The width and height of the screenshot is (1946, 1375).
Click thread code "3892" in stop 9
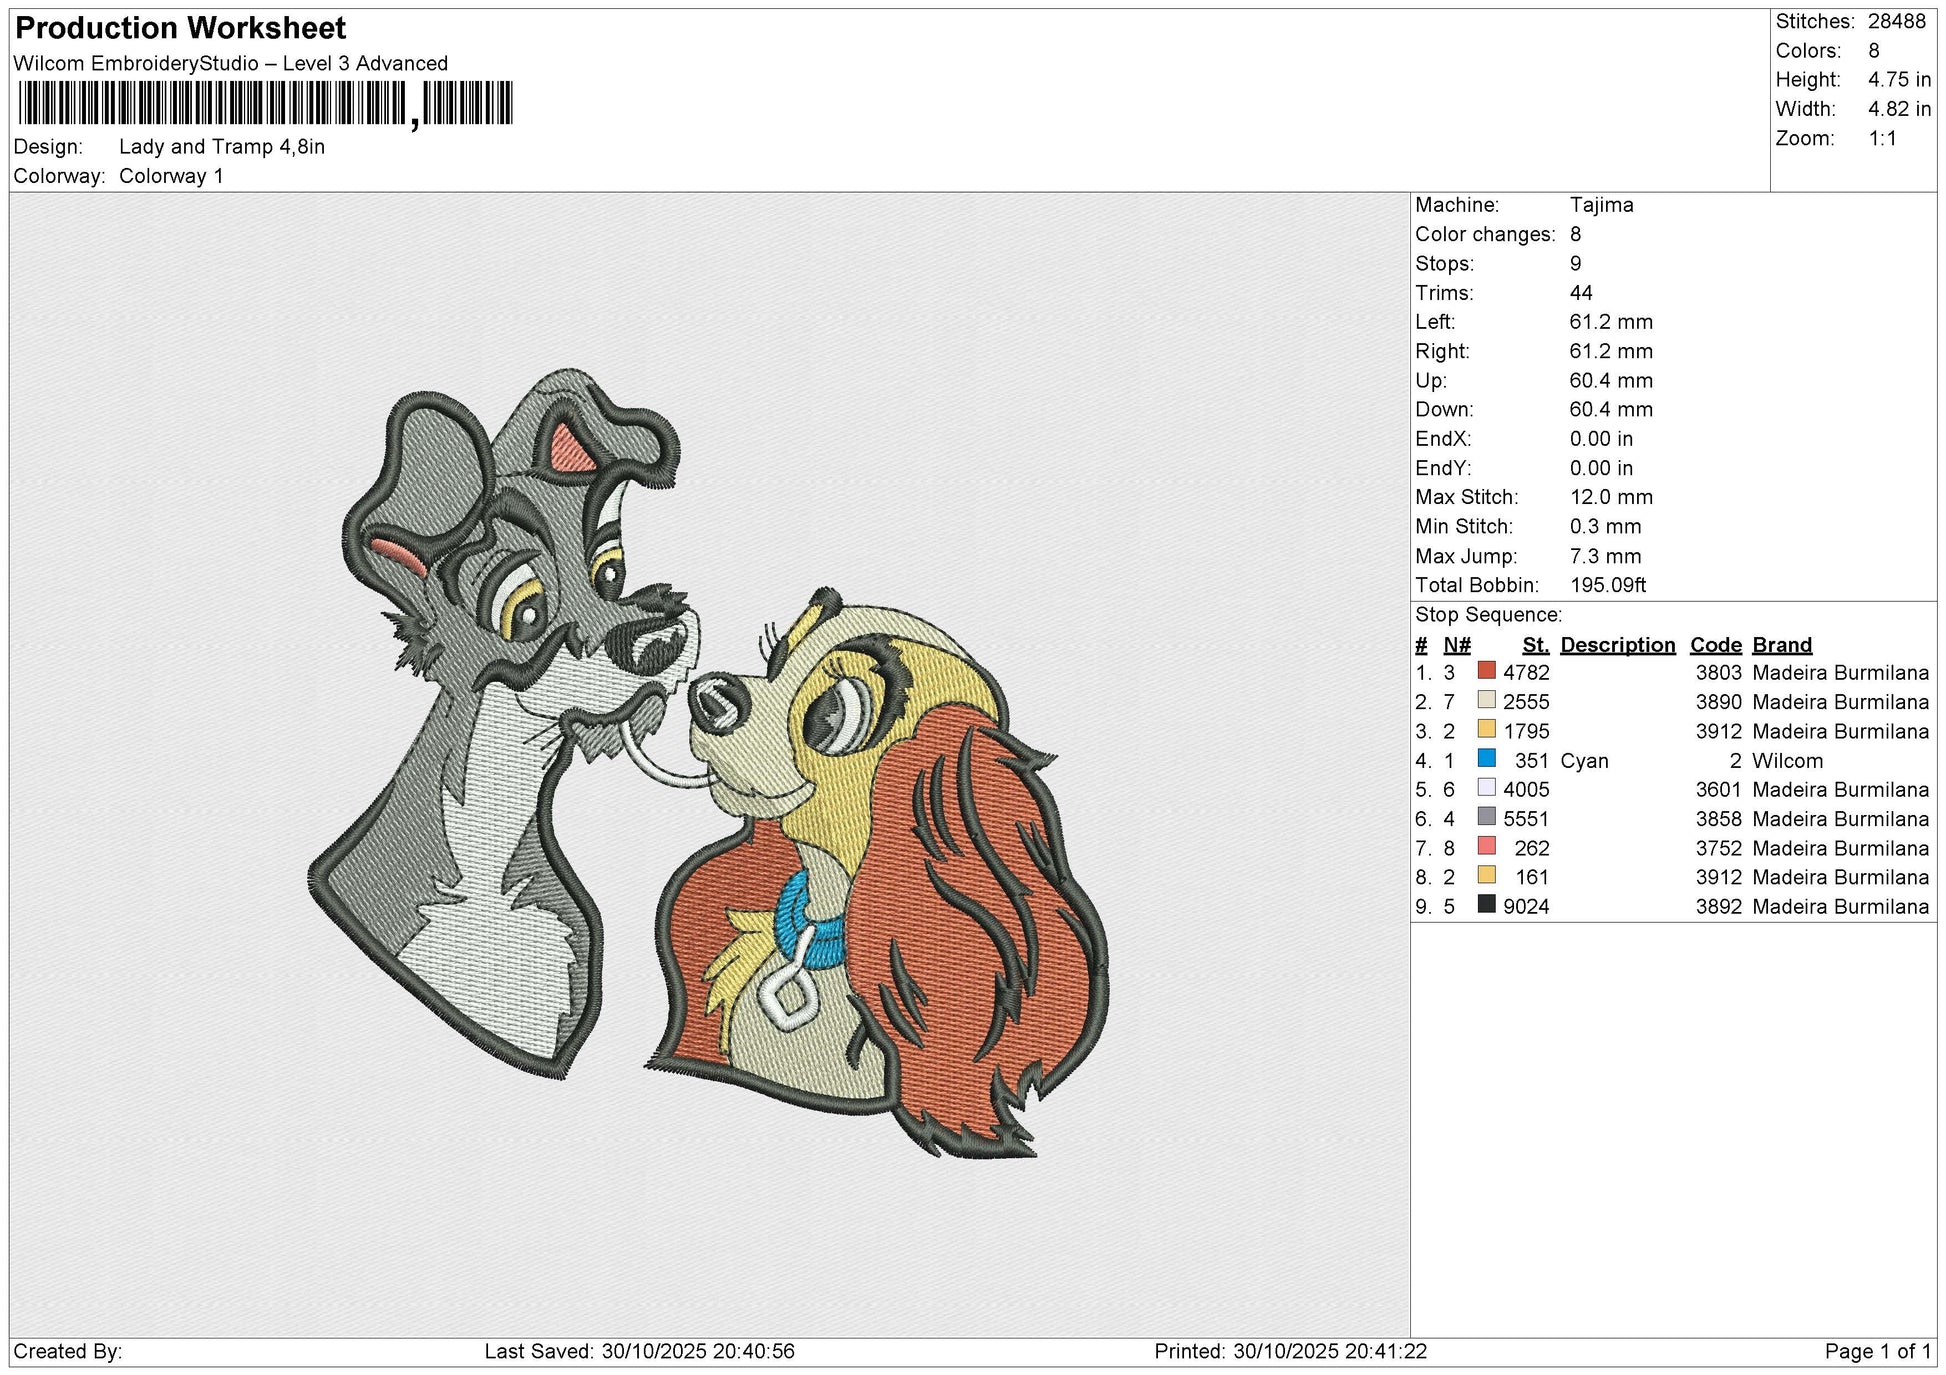pos(1718,907)
